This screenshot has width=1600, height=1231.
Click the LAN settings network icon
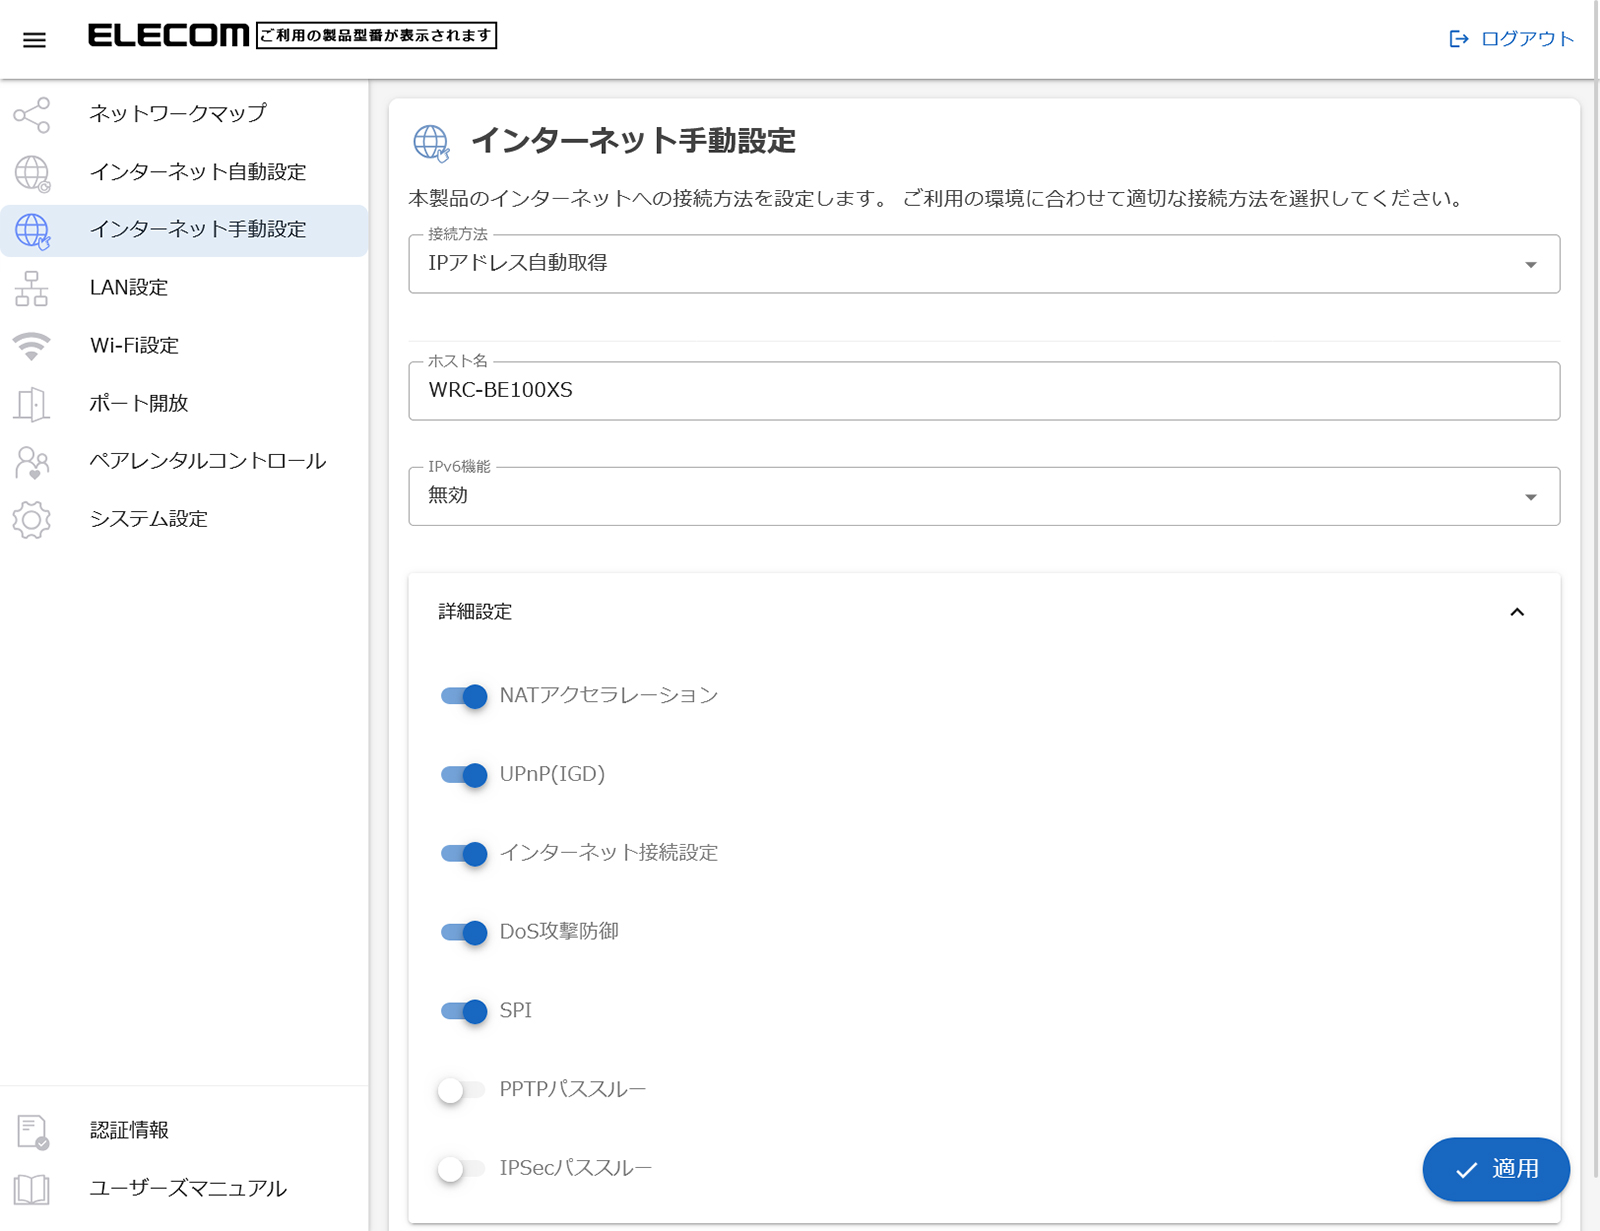pos(32,288)
